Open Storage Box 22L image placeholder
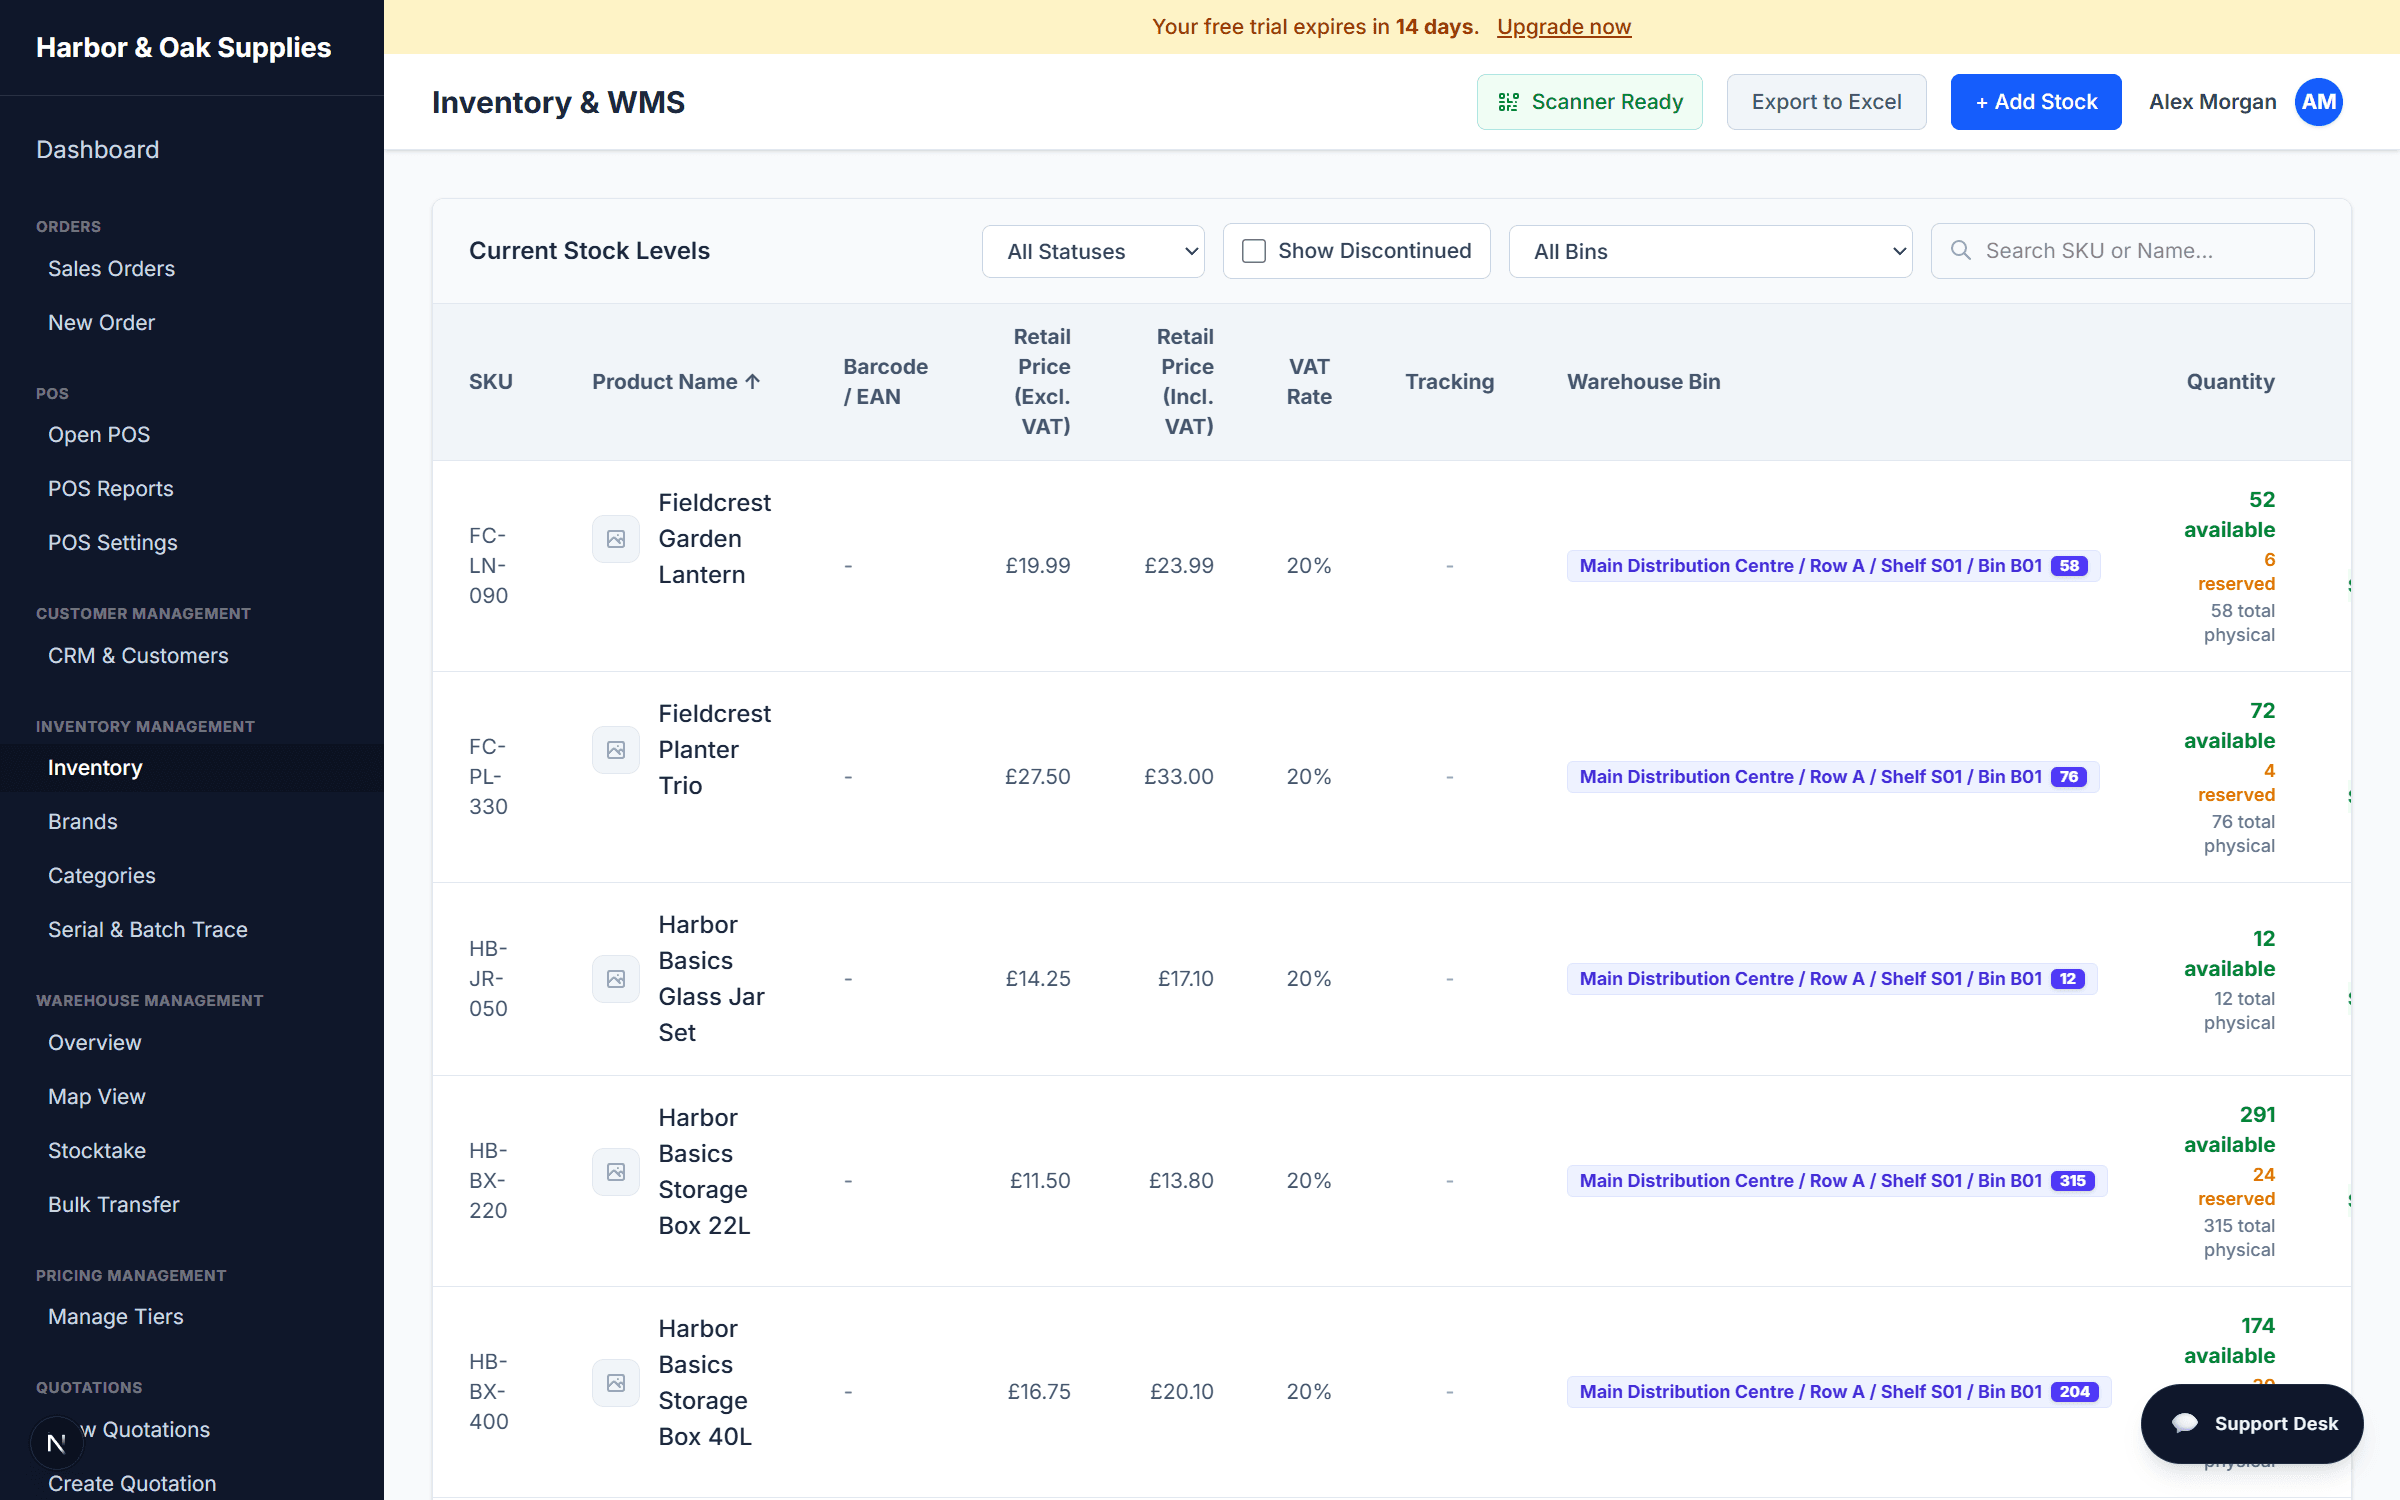 616,1172
